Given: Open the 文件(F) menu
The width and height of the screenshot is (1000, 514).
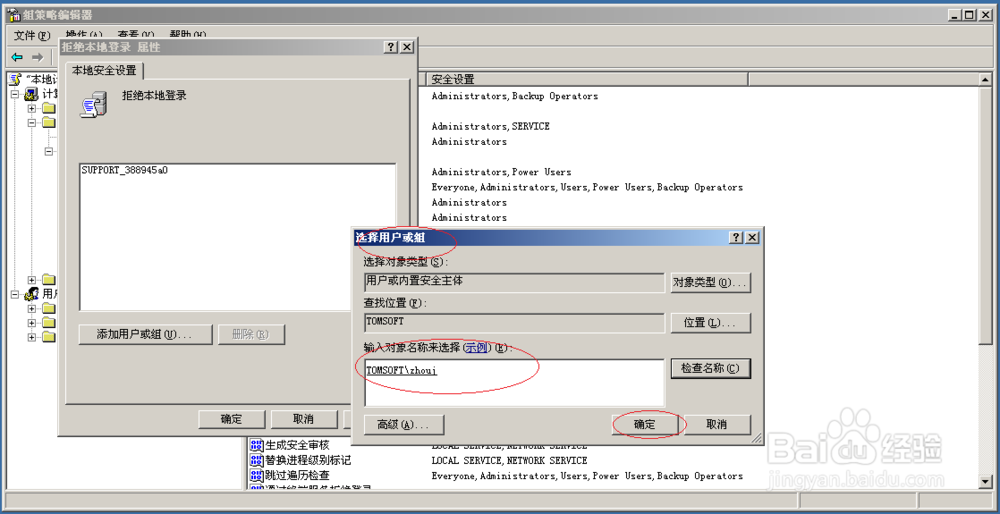Looking at the screenshot, I should click(x=32, y=35).
